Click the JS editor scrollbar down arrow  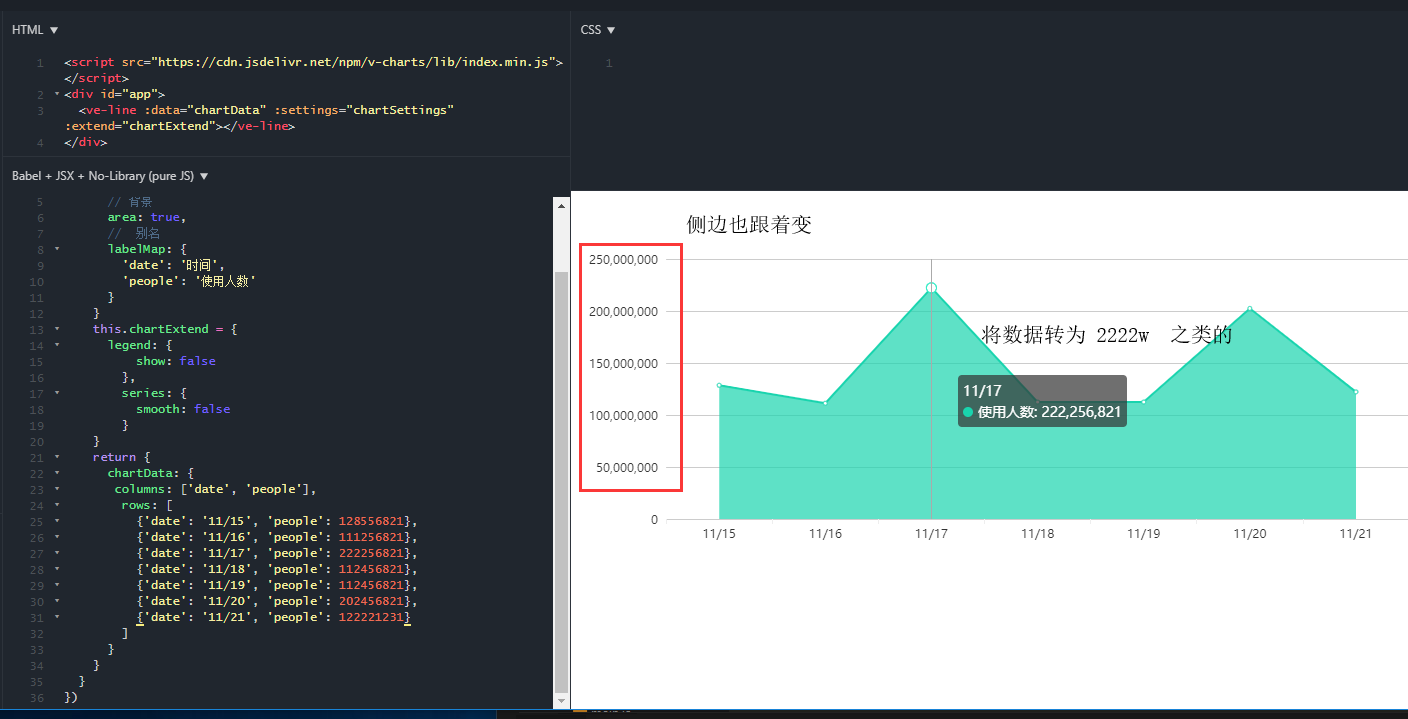tap(562, 701)
